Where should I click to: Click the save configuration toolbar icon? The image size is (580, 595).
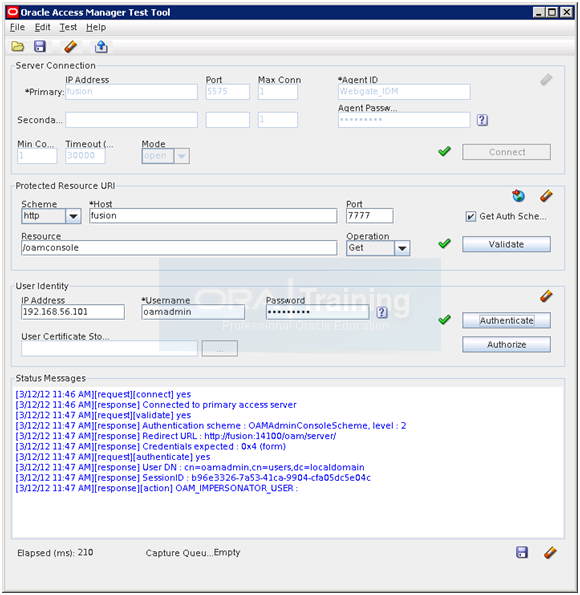click(40, 47)
